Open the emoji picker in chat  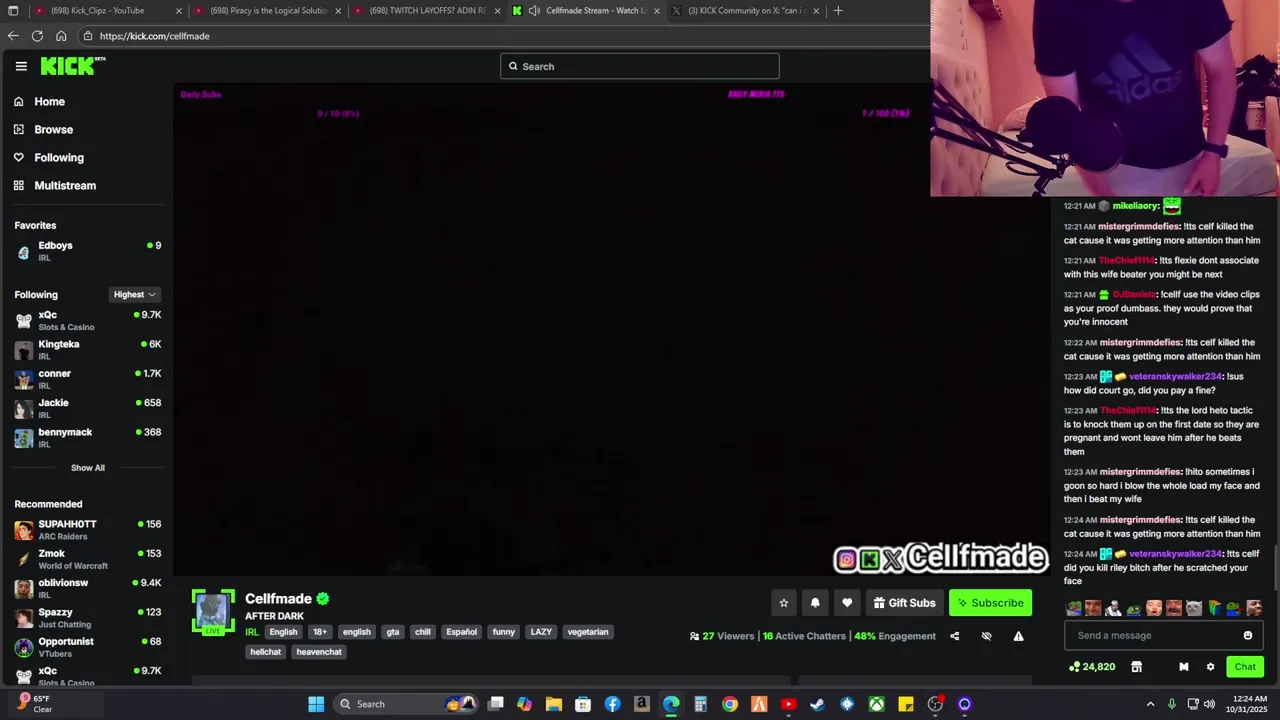pos(1248,635)
